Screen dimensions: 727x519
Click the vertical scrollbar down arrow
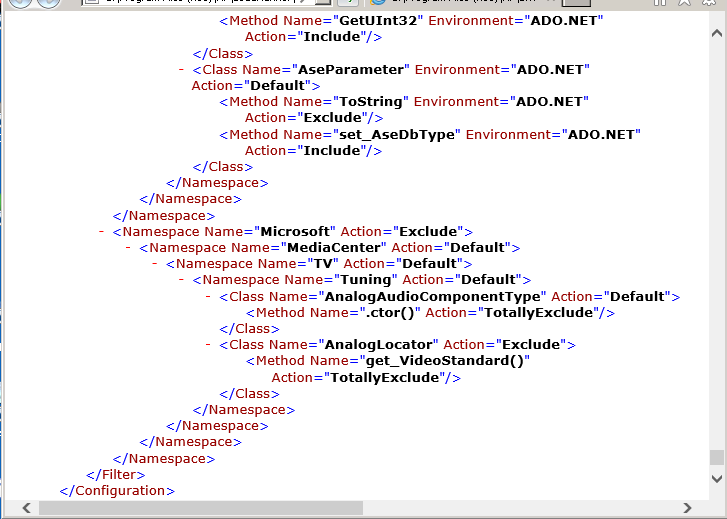(716, 478)
